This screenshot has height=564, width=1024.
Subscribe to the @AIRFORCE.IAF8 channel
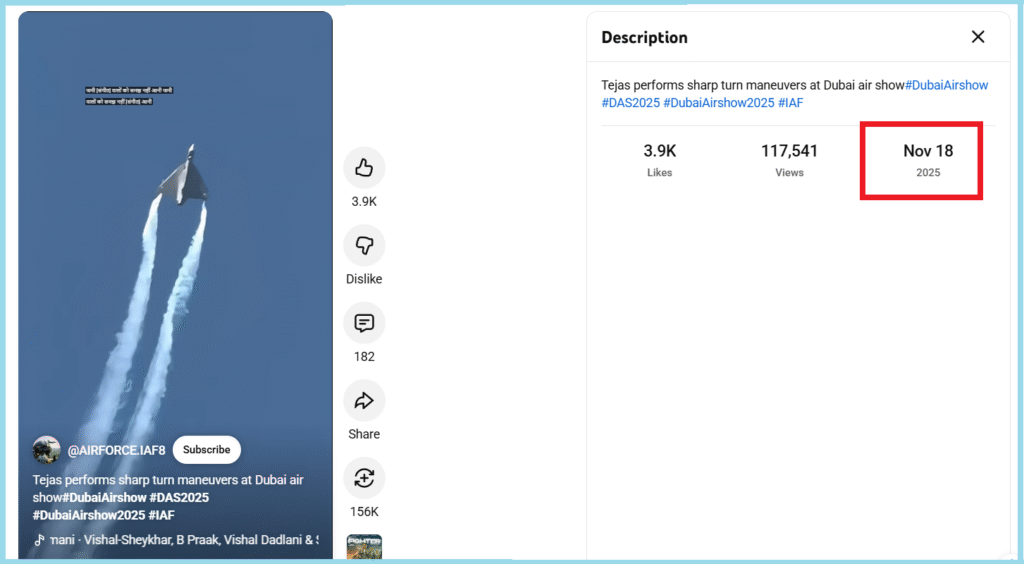(x=207, y=450)
